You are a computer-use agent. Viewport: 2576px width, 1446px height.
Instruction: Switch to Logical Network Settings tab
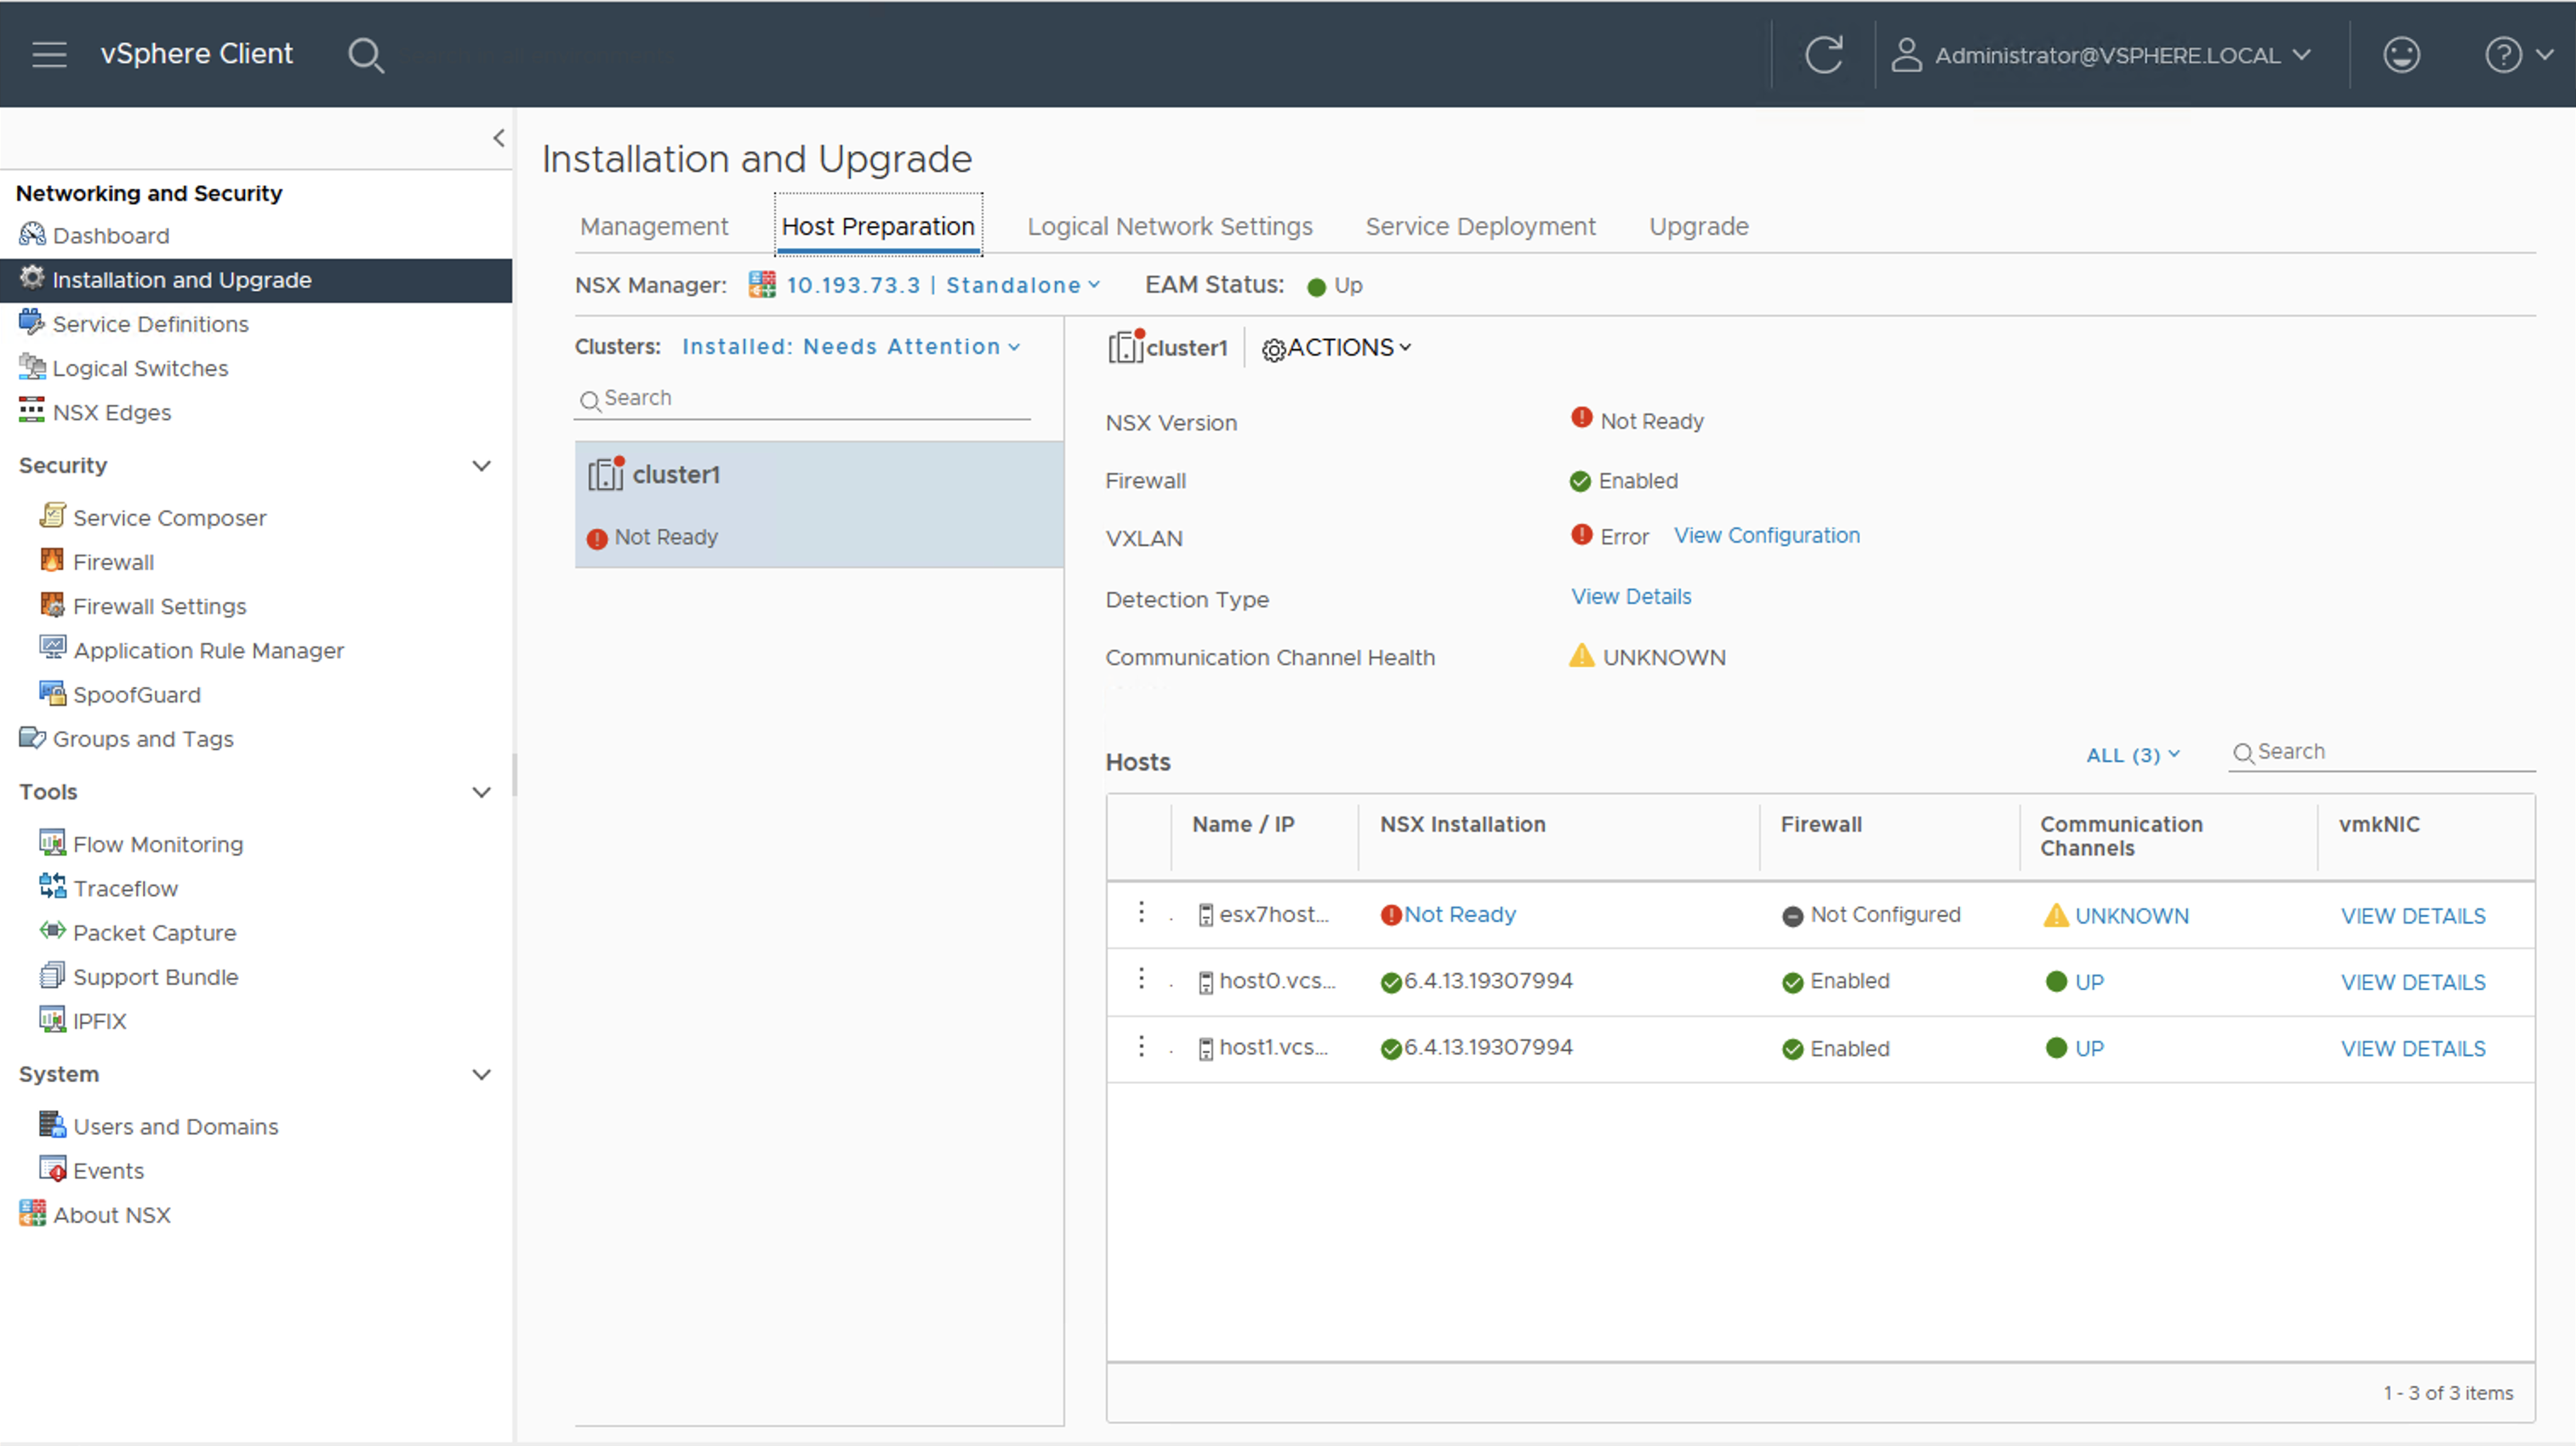[x=1169, y=226]
